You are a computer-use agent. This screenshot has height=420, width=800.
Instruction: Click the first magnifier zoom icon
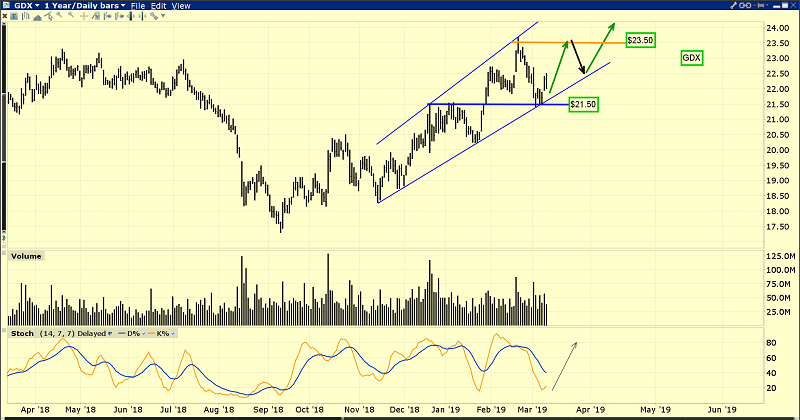59,15
